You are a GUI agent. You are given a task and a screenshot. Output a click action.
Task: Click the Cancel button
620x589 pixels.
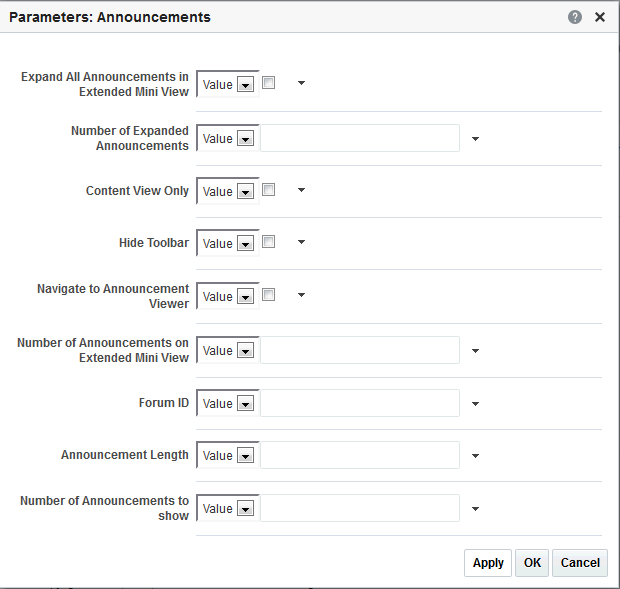point(580,563)
